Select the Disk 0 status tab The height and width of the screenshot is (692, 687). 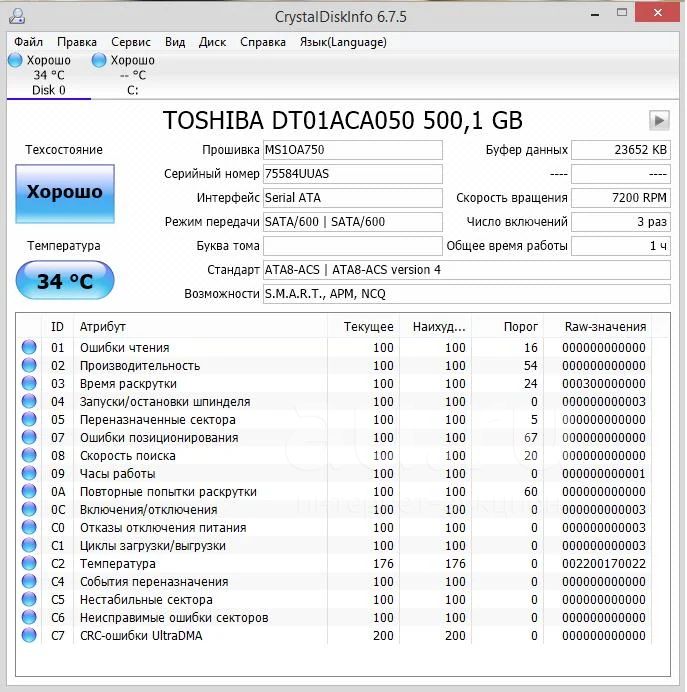pos(49,75)
